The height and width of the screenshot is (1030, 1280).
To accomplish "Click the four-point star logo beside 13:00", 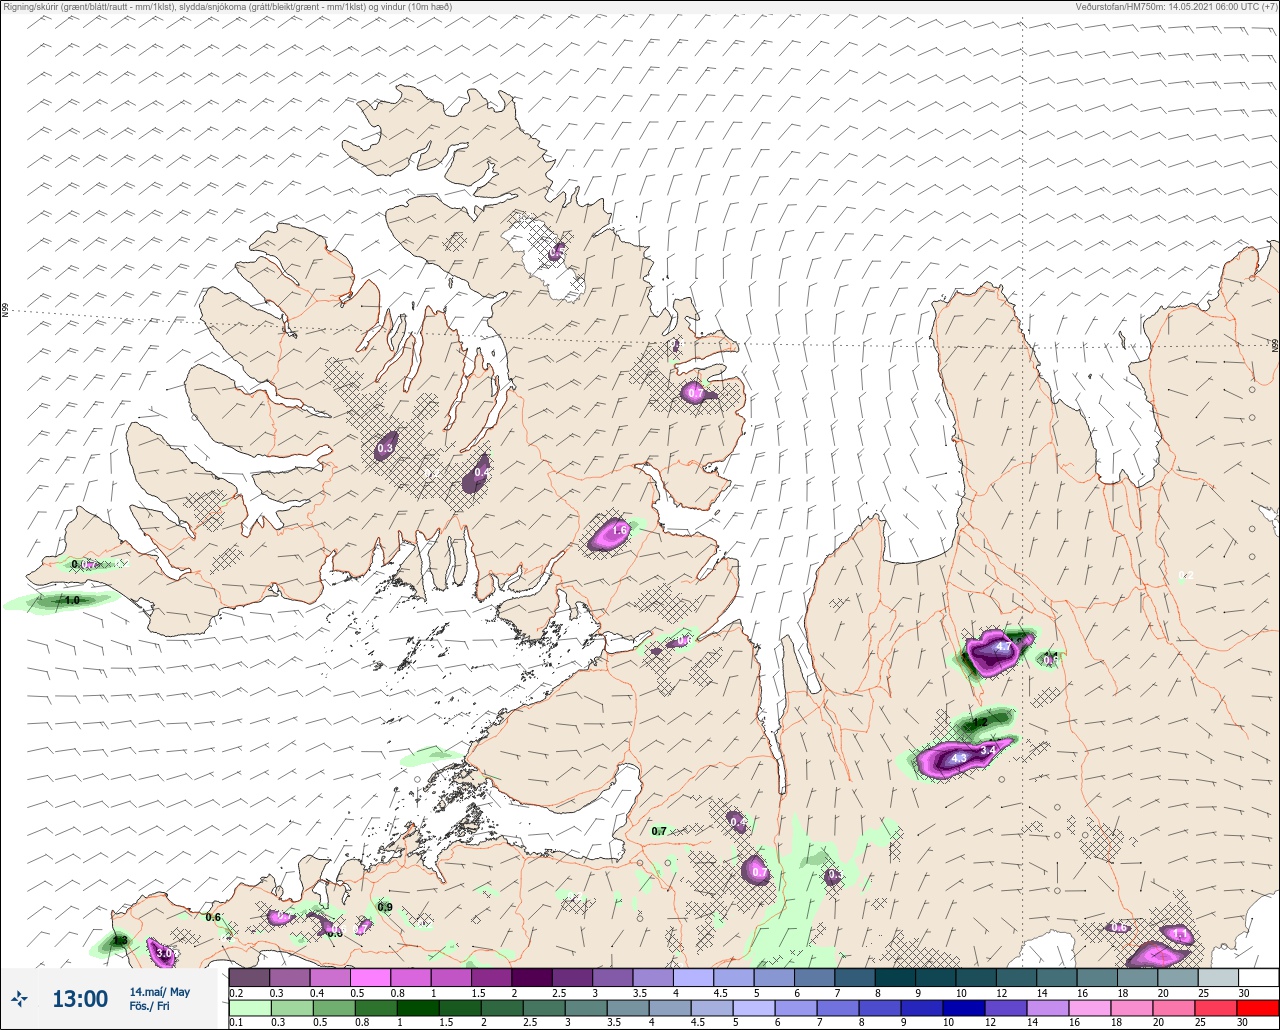I will point(20,998).
